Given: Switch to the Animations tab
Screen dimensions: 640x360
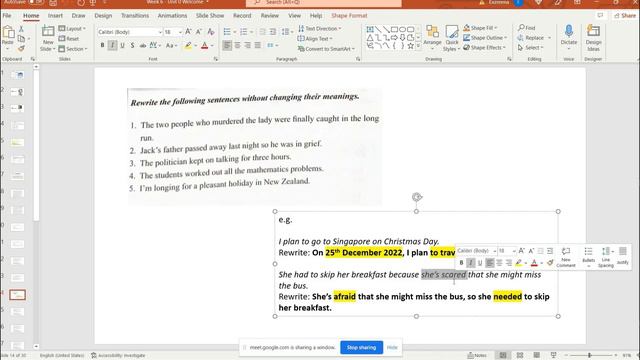Looking at the screenshot, I should pos(172,16).
